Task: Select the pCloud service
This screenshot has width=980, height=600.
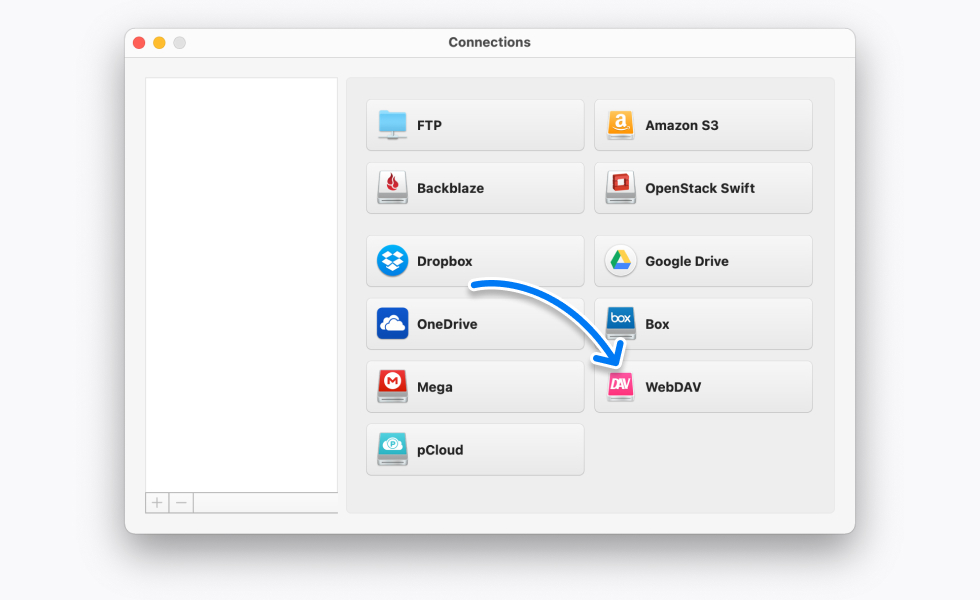Action: [475, 449]
